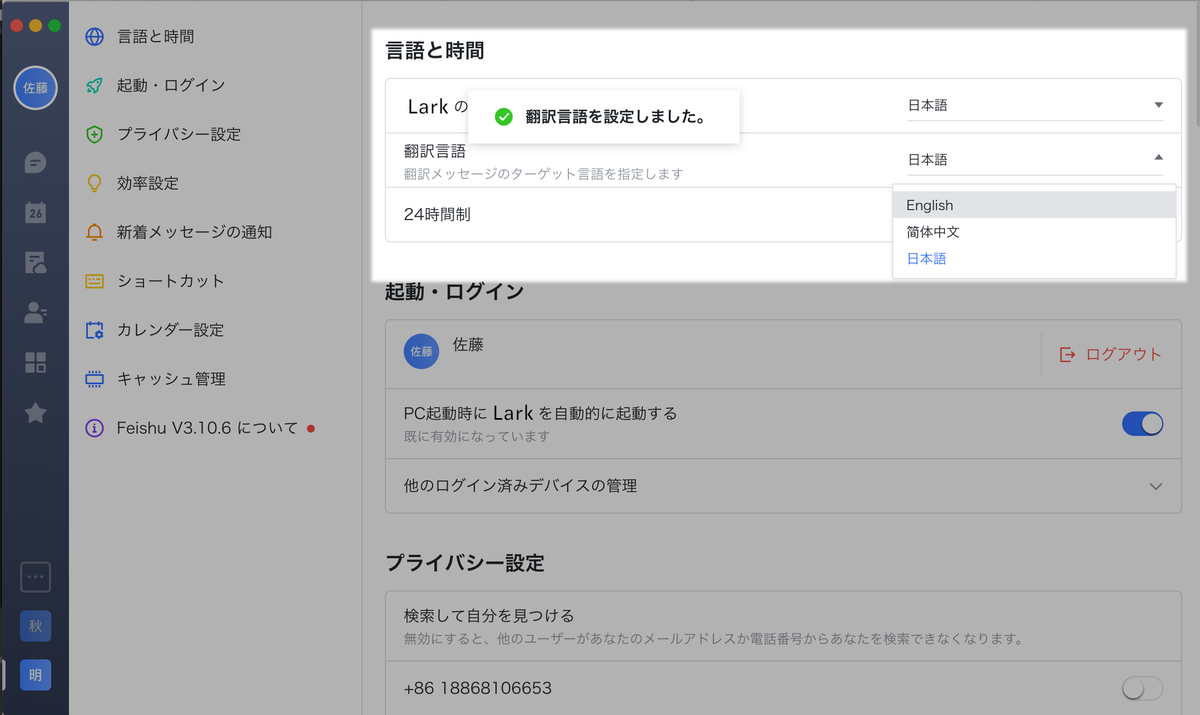Open the Workplace apps grid icon
The height and width of the screenshot is (715, 1200).
35,362
